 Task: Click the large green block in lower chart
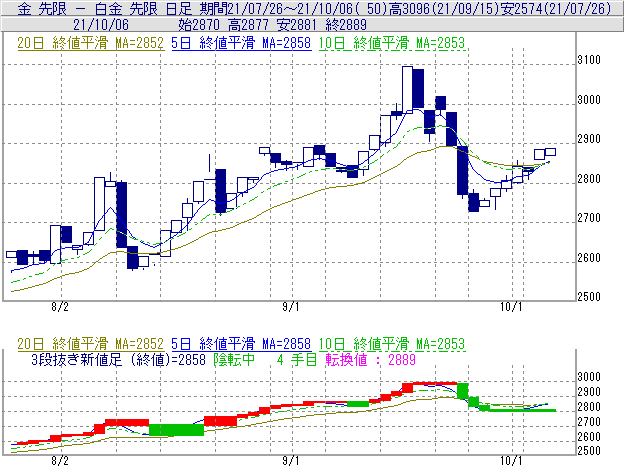(x=176, y=429)
